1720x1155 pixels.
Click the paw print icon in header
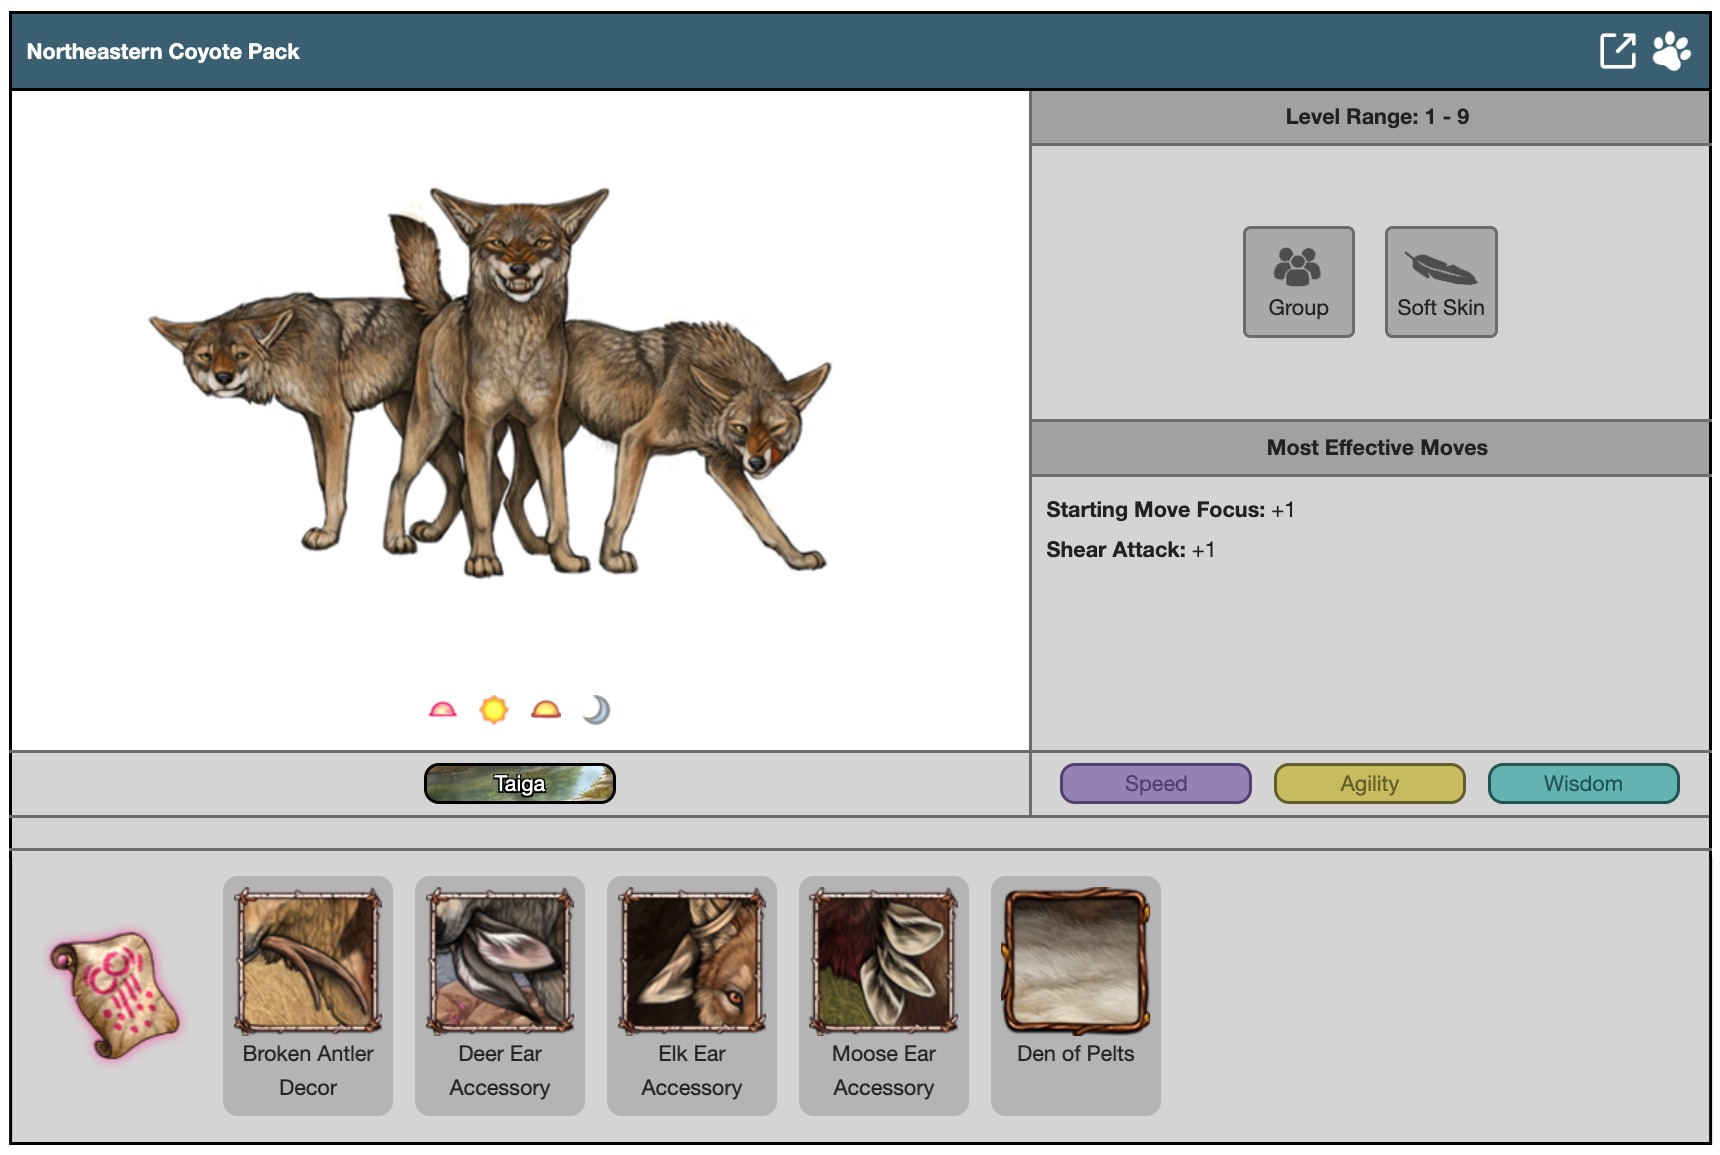point(1671,51)
